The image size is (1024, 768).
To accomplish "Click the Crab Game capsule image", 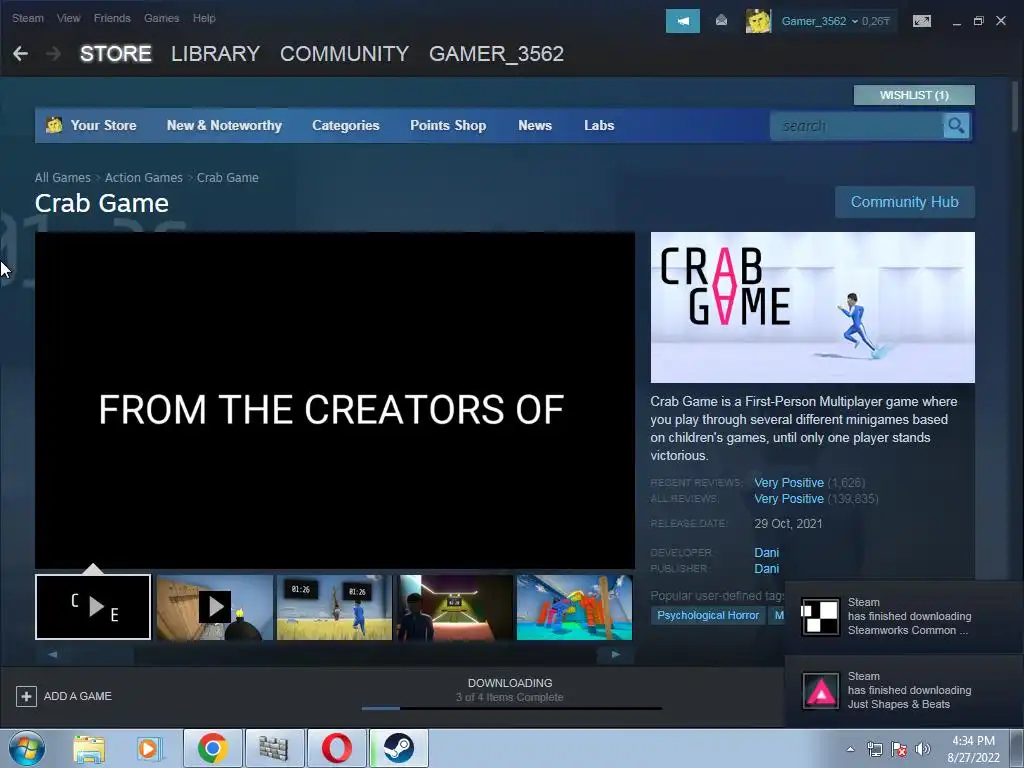I will [812, 307].
